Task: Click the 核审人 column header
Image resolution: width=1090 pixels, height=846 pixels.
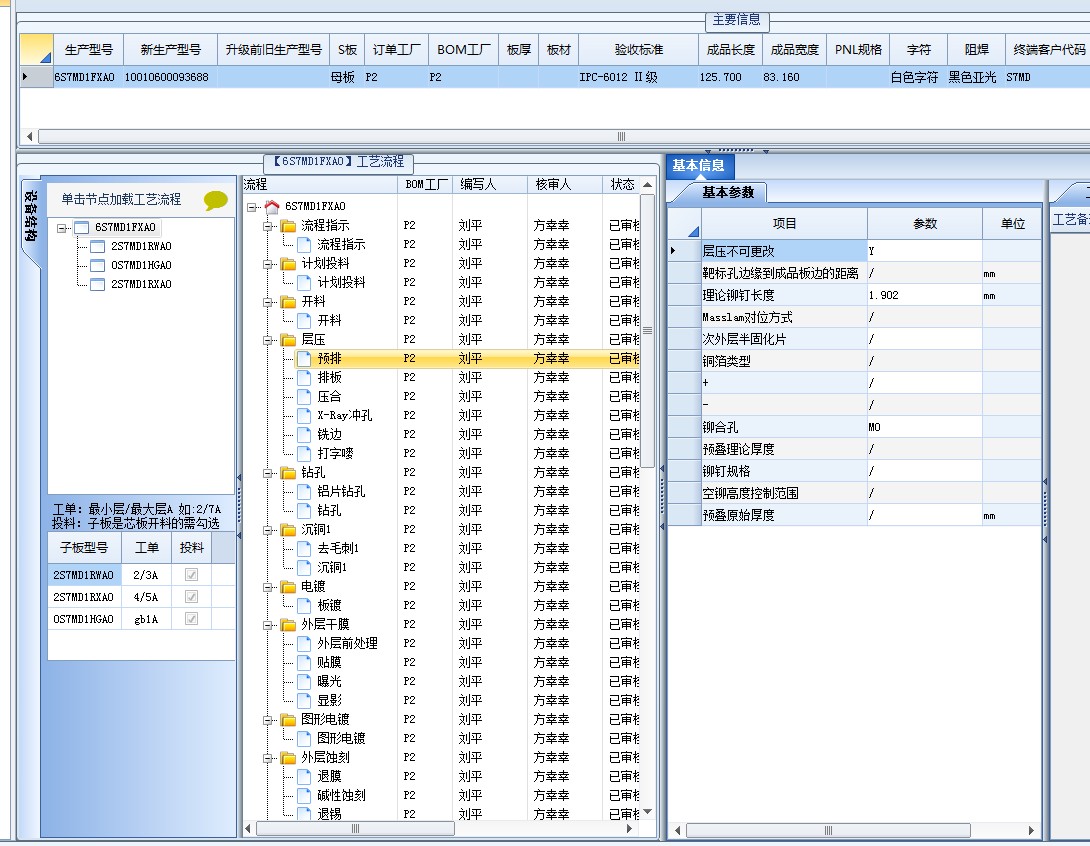Action: pos(564,184)
